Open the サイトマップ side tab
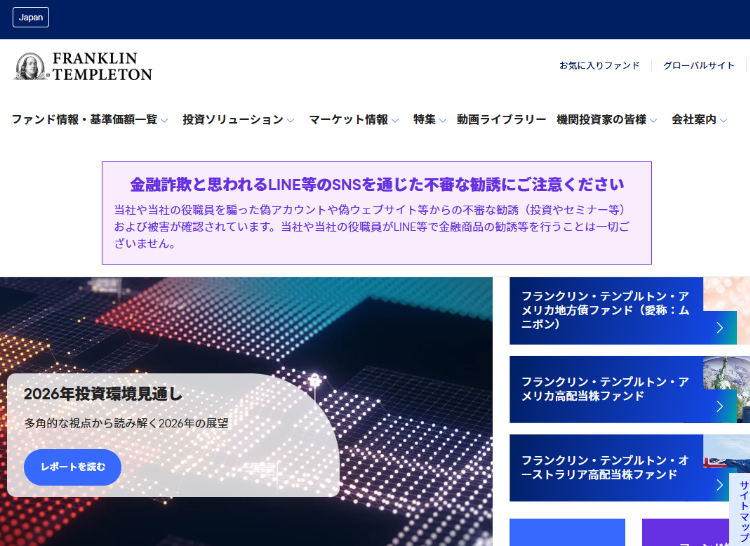Image resolution: width=750 pixels, height=546 pixels. [741, 510]
